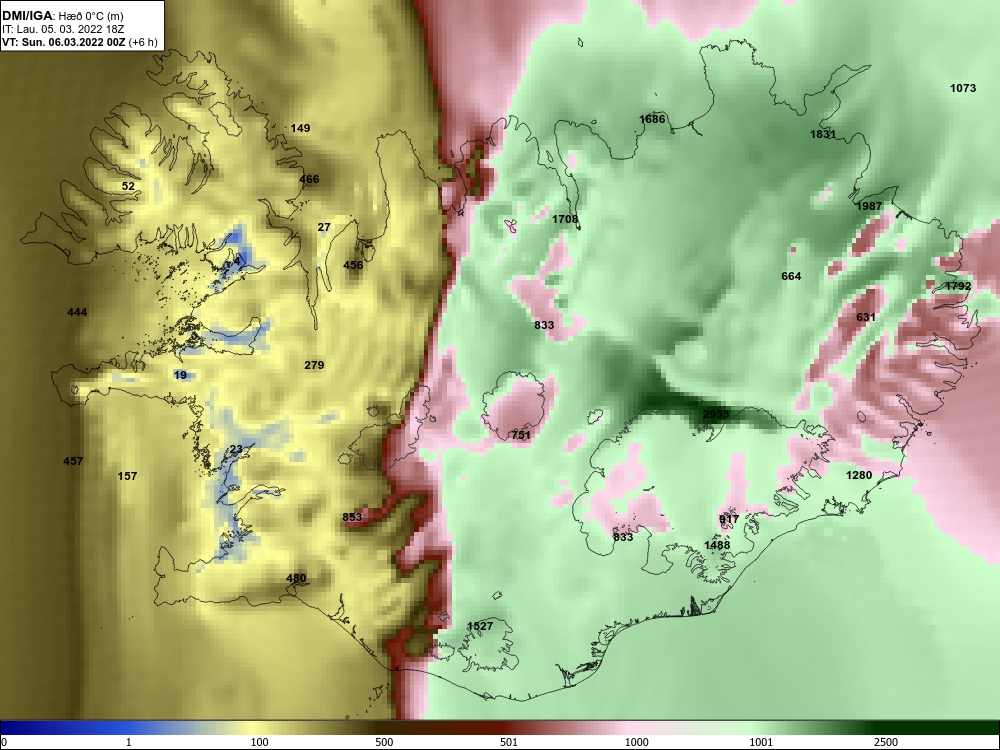Select the 2500 tick on the colour scale
1000x750 pixels.
pyautogui.click(x=886, y=742)
